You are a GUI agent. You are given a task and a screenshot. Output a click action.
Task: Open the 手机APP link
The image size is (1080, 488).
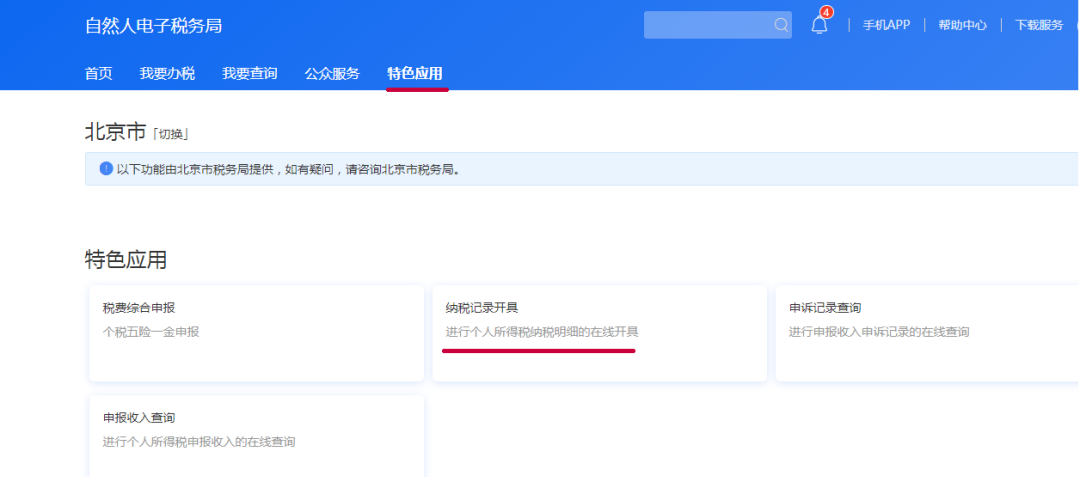[x=886, y=25]
